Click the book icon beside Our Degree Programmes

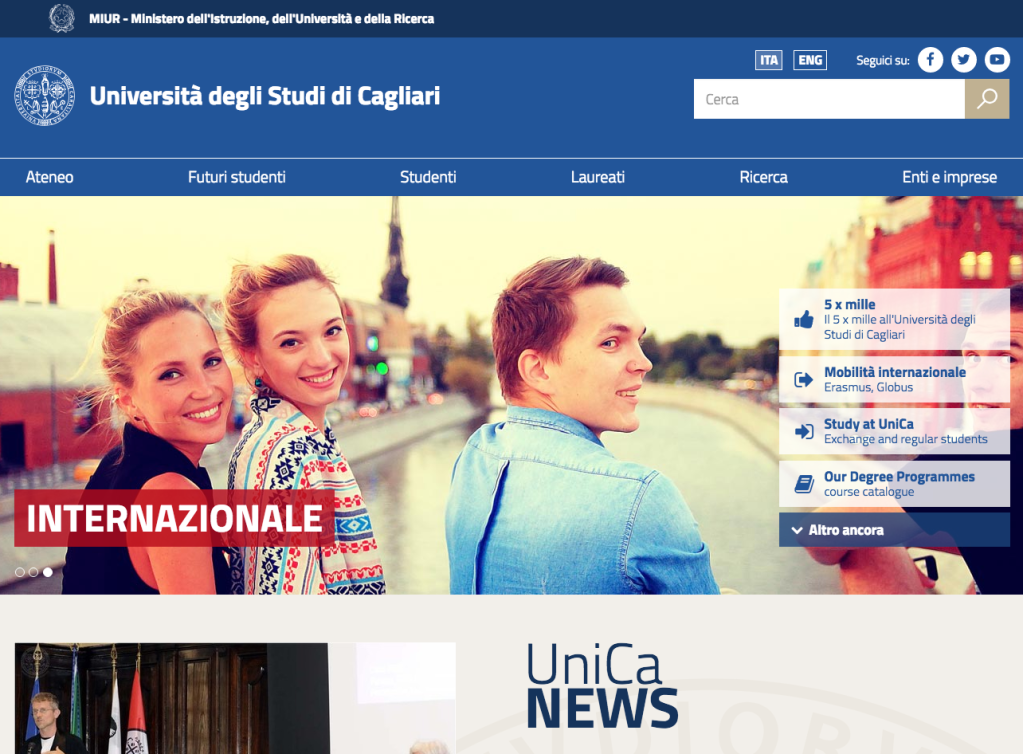tap(803, 484)
